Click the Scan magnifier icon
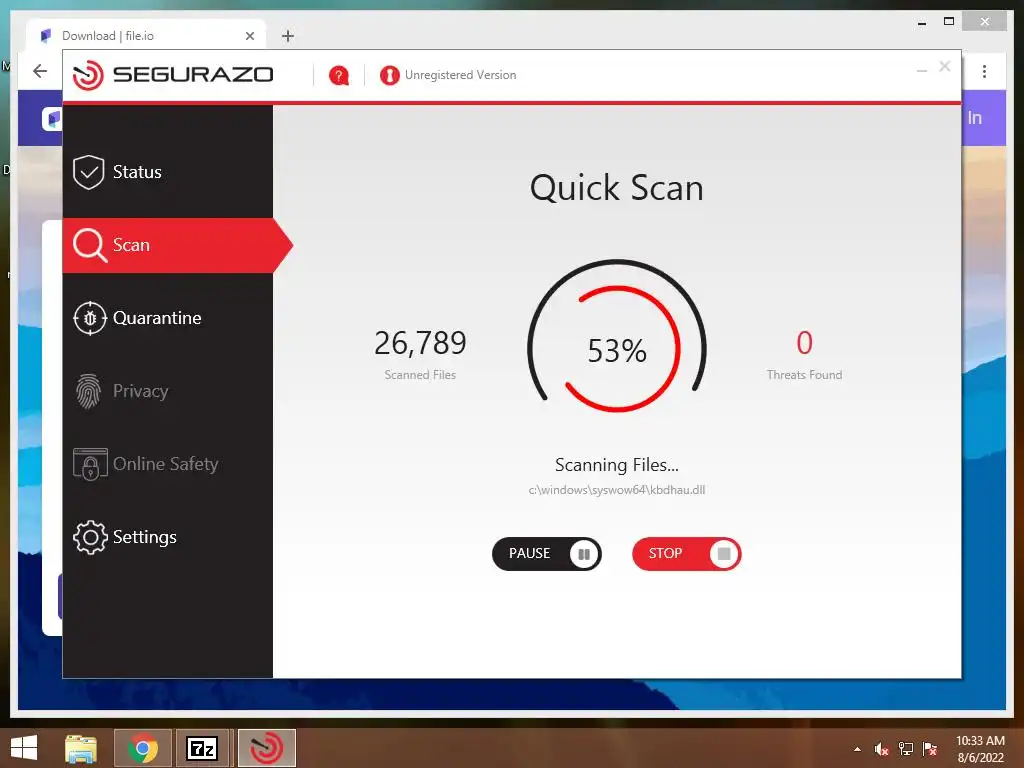The image size is (1024, 768). point(89,246)
